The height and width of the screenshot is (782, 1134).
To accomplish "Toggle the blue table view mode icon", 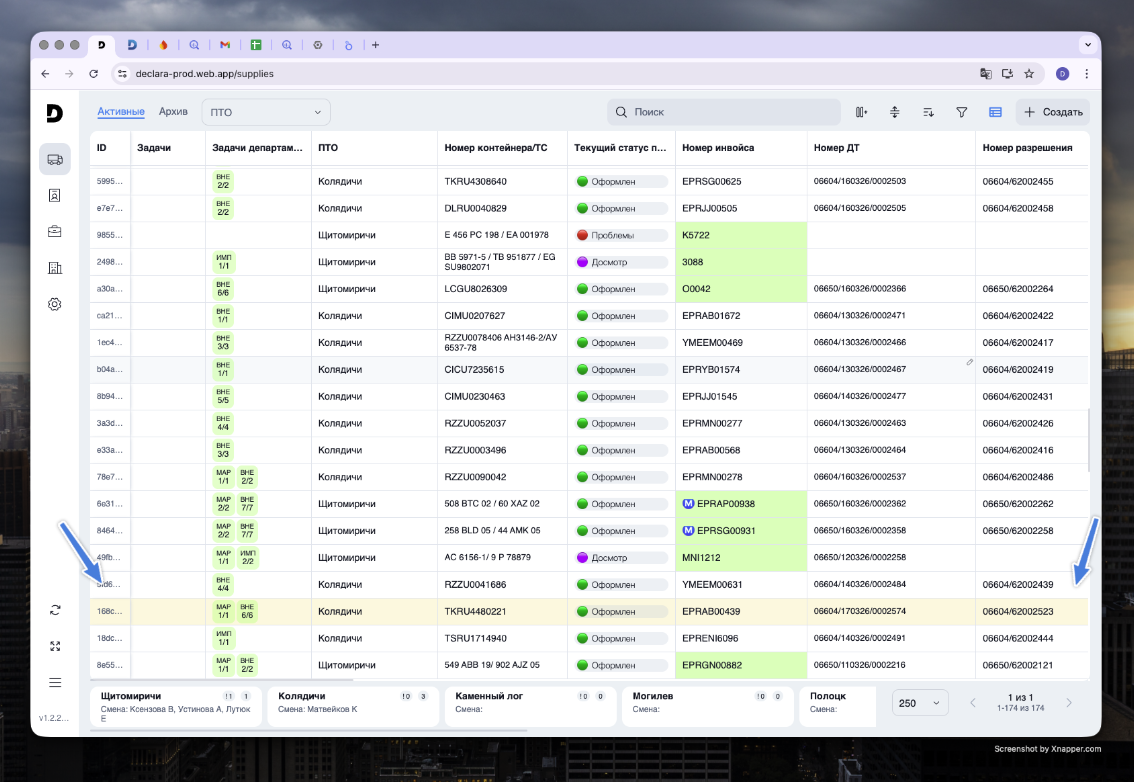I will [996, 112].
